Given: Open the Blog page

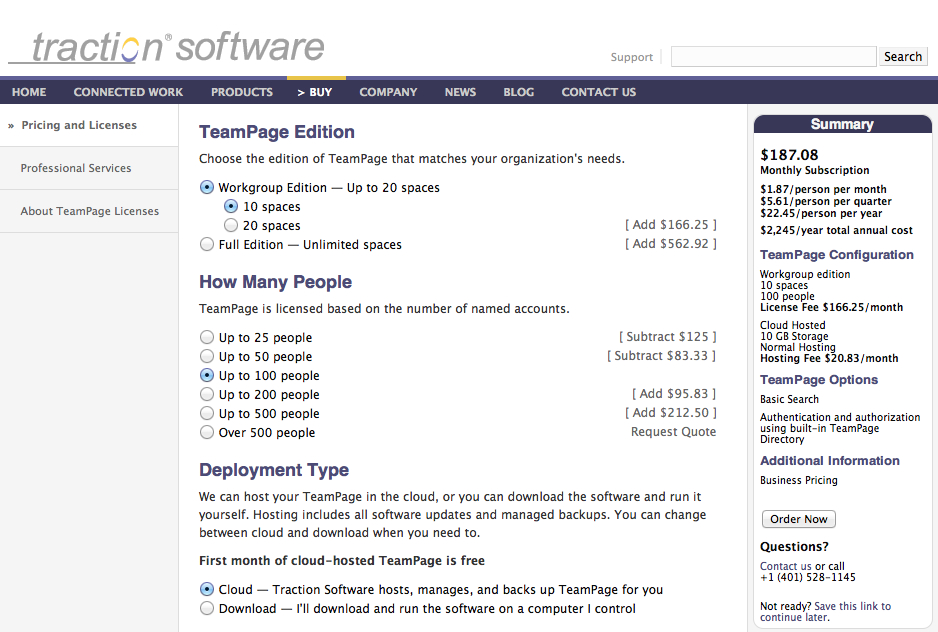Looking at the screenshot, I should (x=518, y=92).
